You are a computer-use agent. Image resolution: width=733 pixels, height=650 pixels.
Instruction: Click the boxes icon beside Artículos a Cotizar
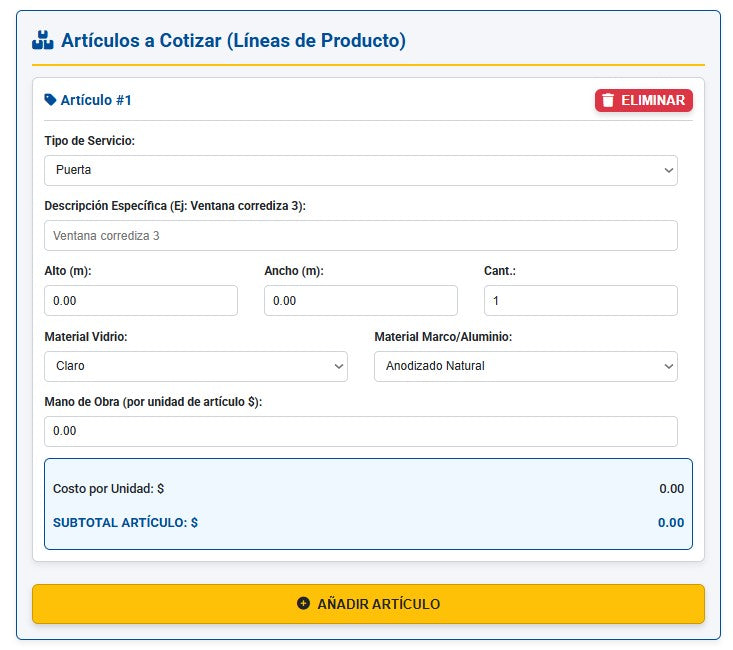point(43,40)
